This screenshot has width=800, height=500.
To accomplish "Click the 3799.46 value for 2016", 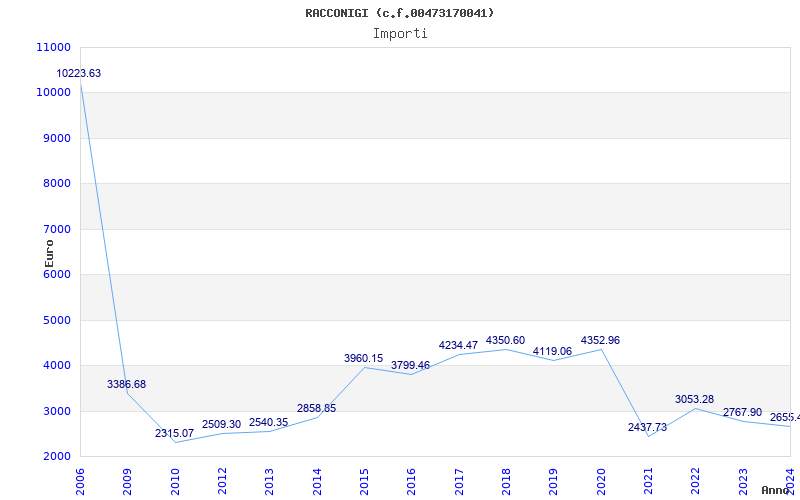I will 411,365.
